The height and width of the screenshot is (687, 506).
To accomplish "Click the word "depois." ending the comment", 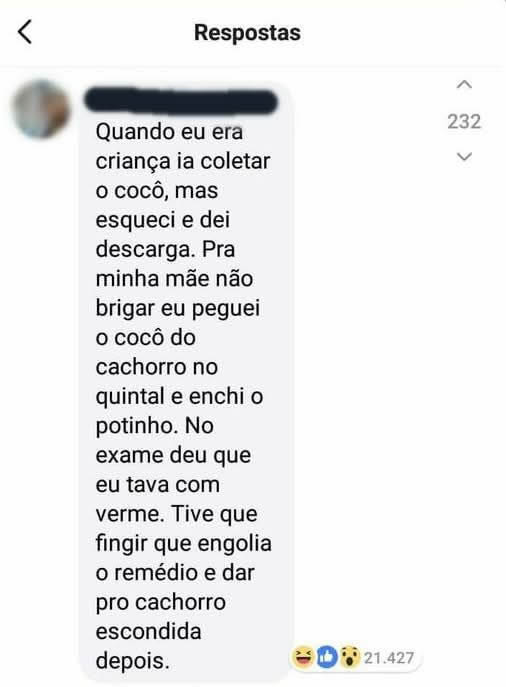I will point(132,661).
